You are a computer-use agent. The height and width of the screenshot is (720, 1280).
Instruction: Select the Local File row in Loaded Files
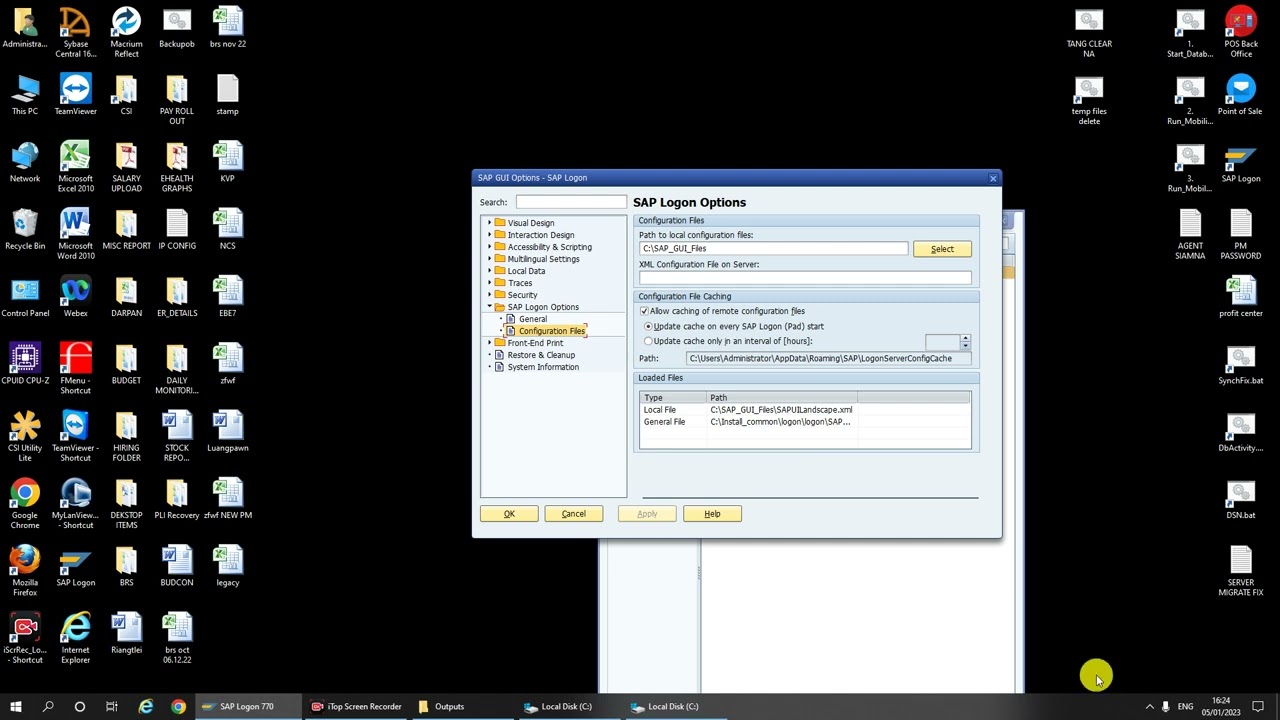[x=805, y=410]
